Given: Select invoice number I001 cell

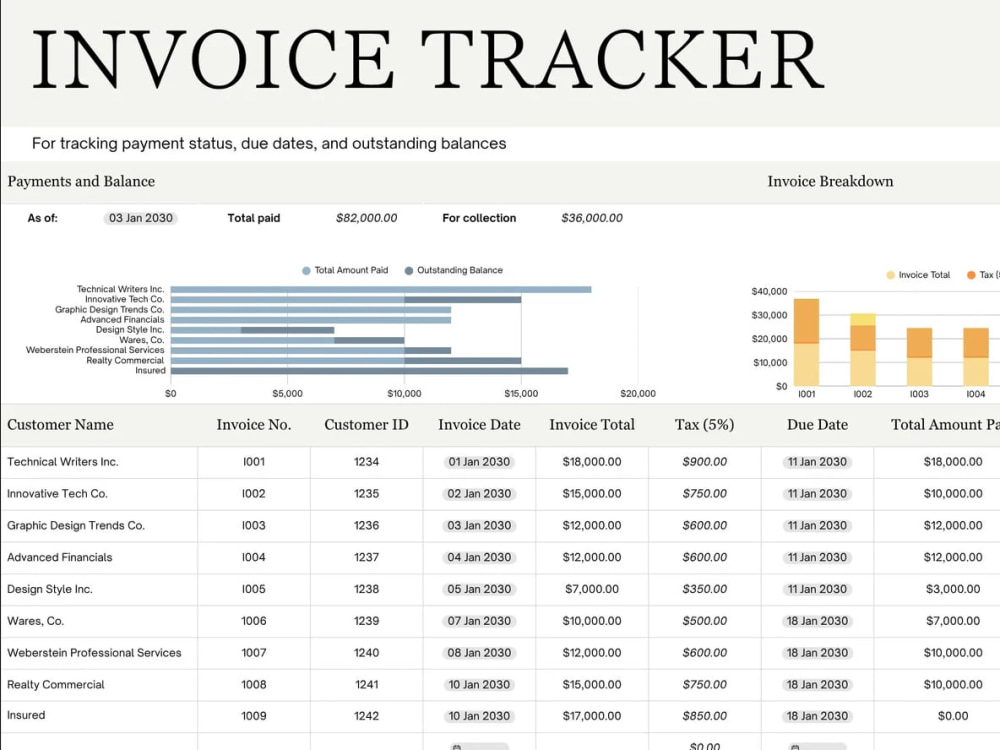Looking at the screenshot, I should click(254, 462).
